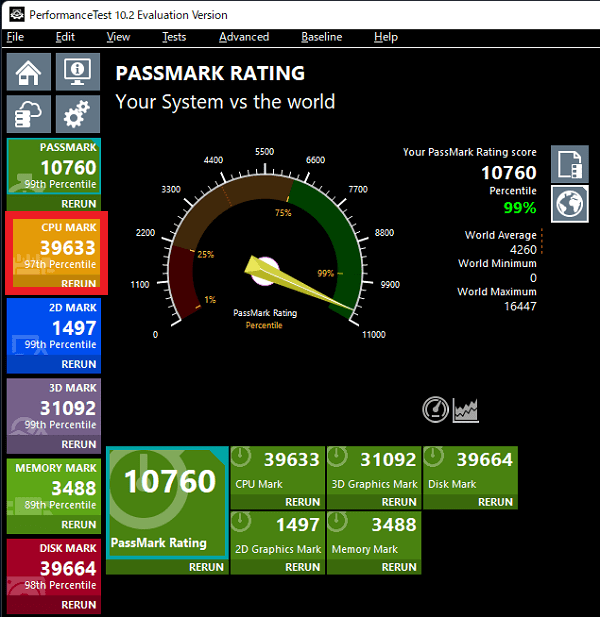Click the green 99% percentile value
This screenshot has height=617, width=600.
[520, 207]
